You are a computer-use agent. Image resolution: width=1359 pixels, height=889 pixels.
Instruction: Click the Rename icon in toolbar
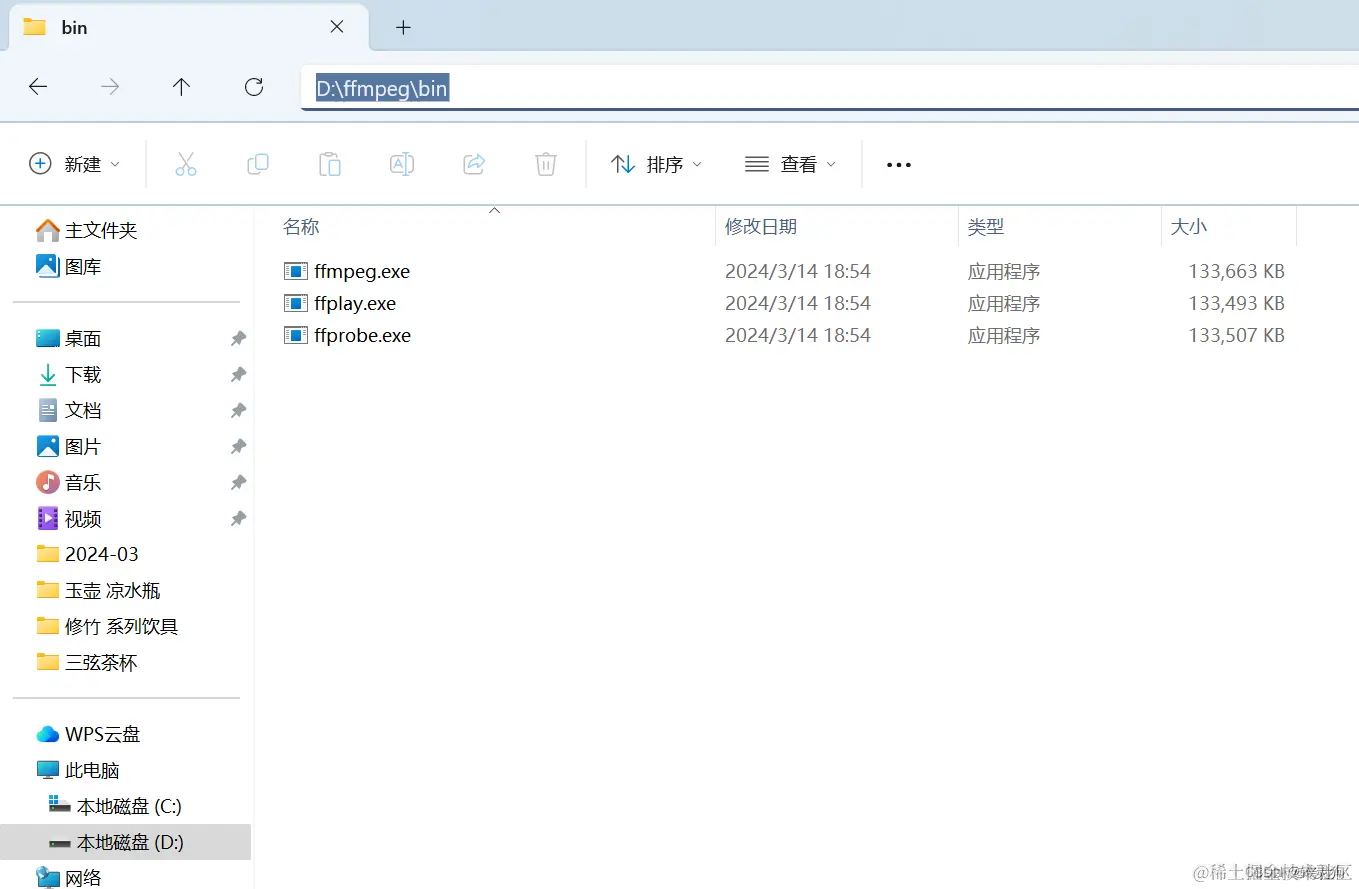point(402,164)
